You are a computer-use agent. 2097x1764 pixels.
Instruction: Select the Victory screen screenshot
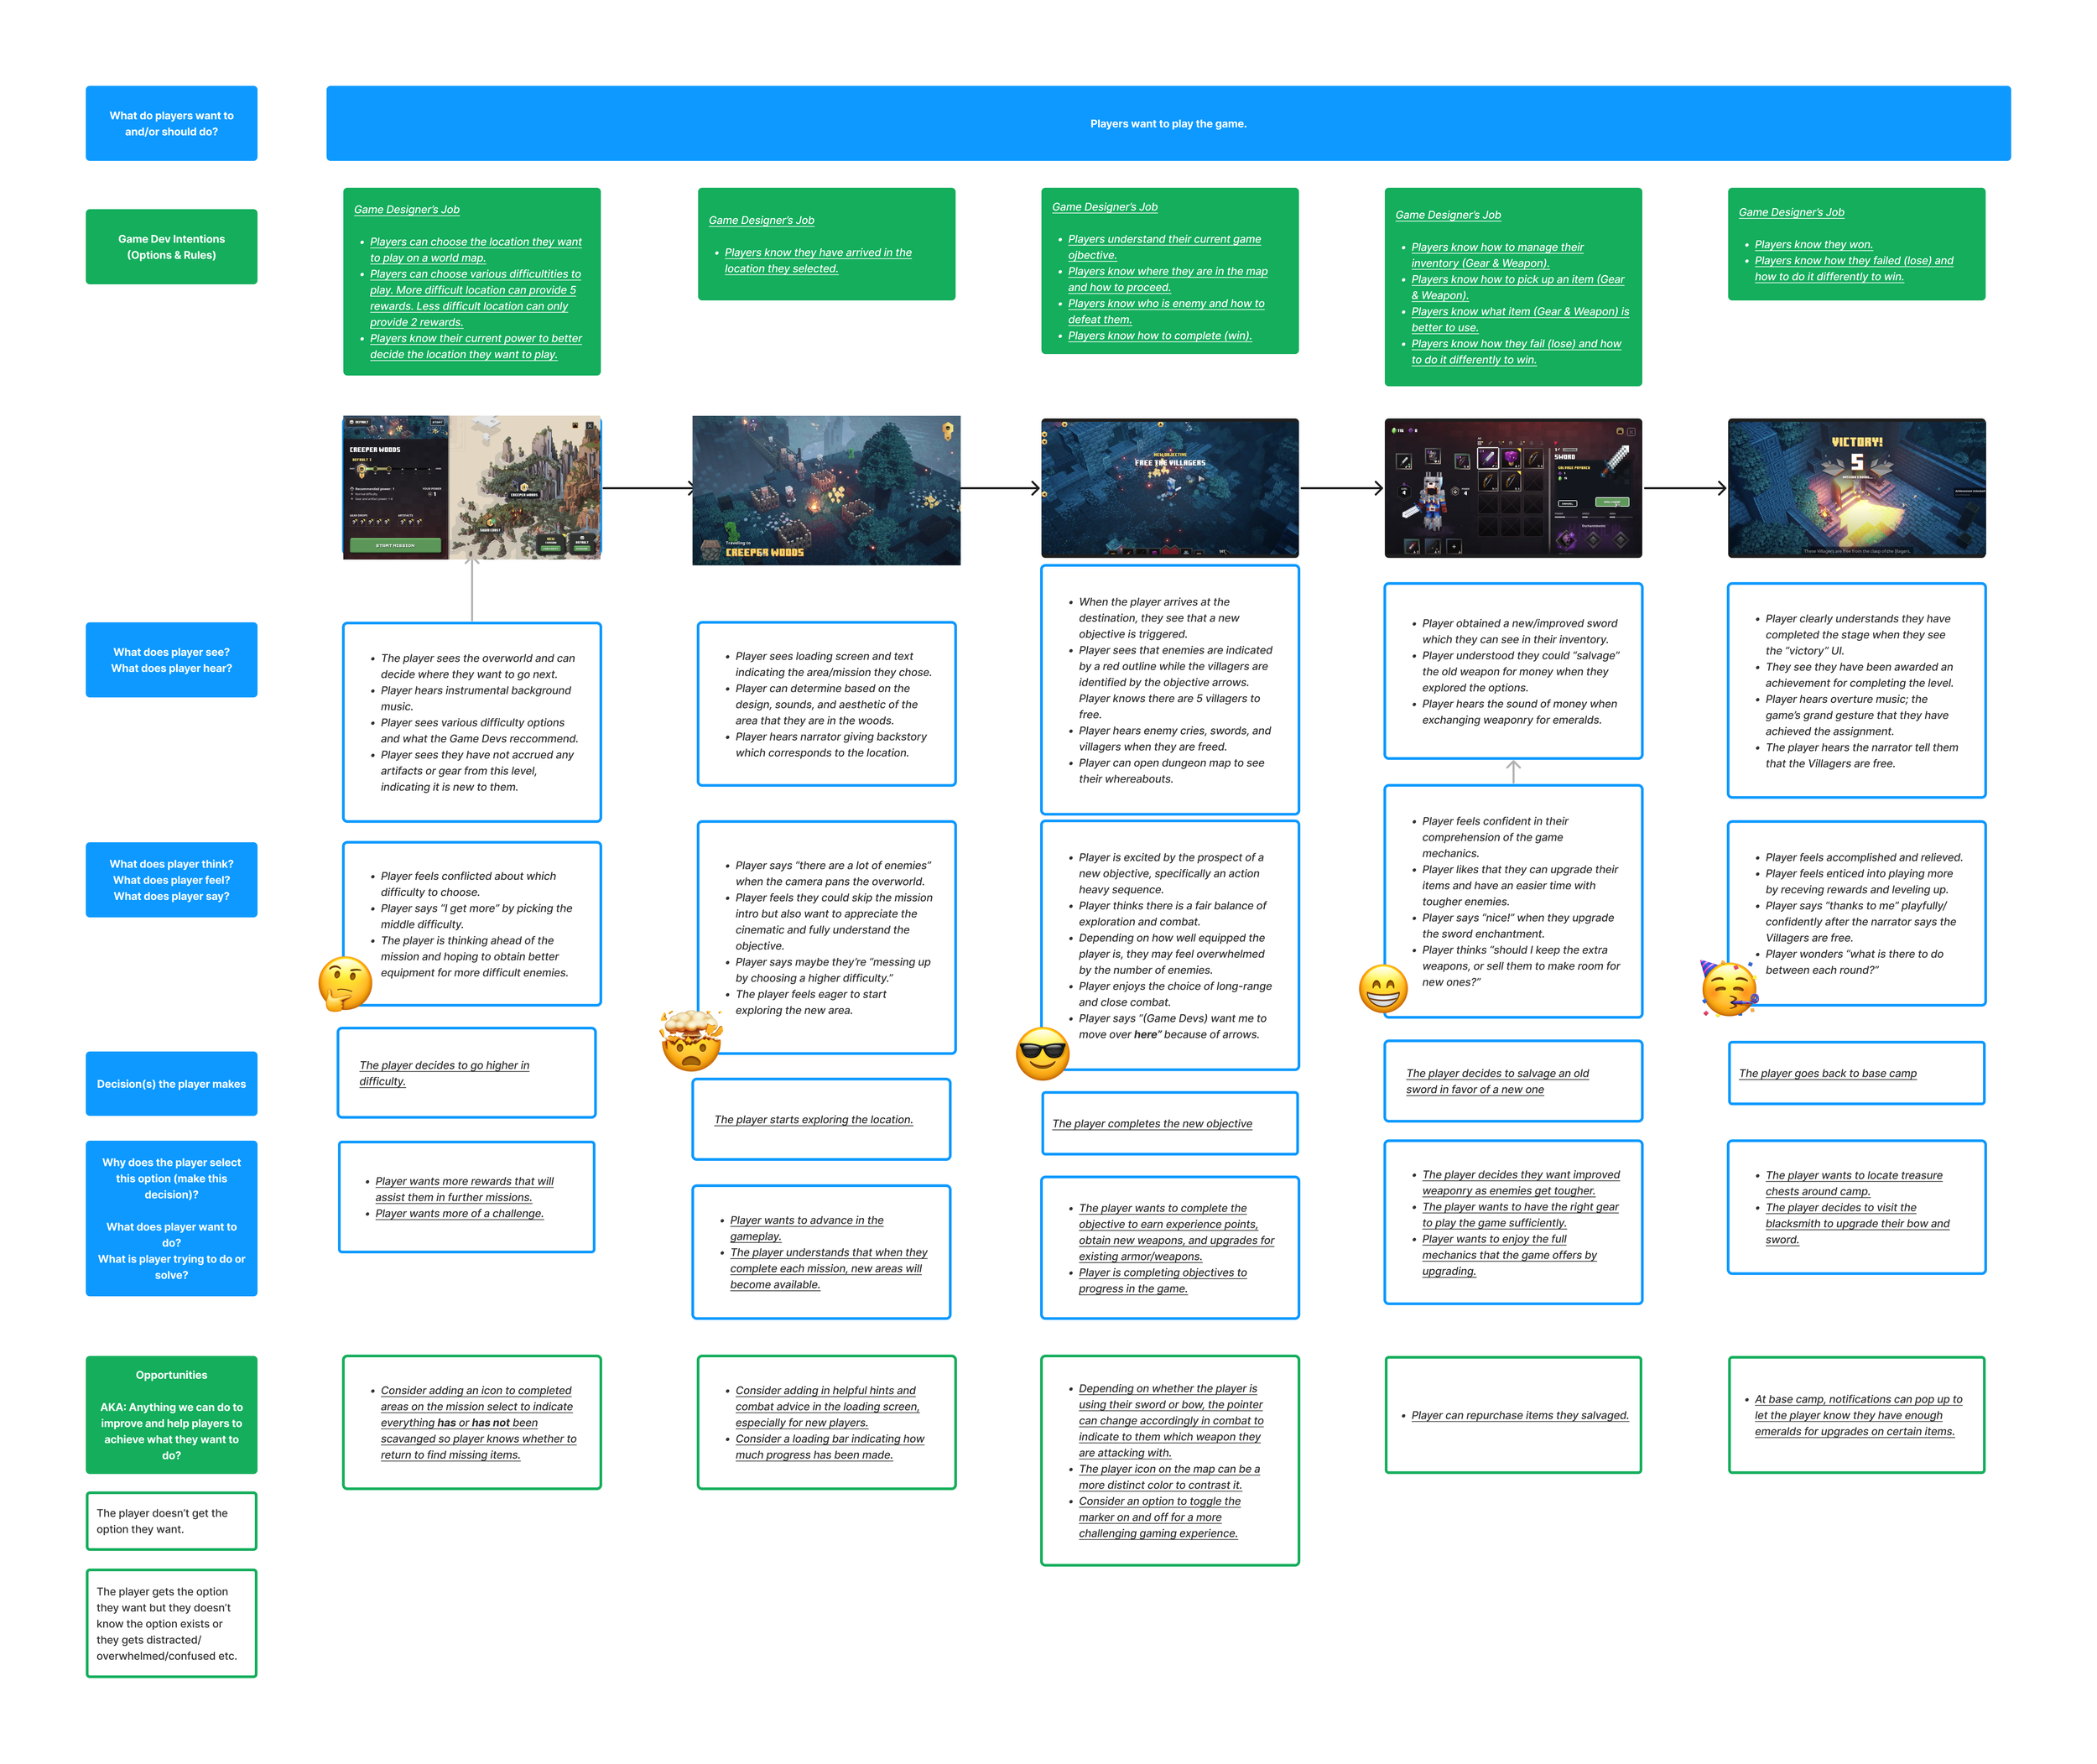click(1856, 488)
